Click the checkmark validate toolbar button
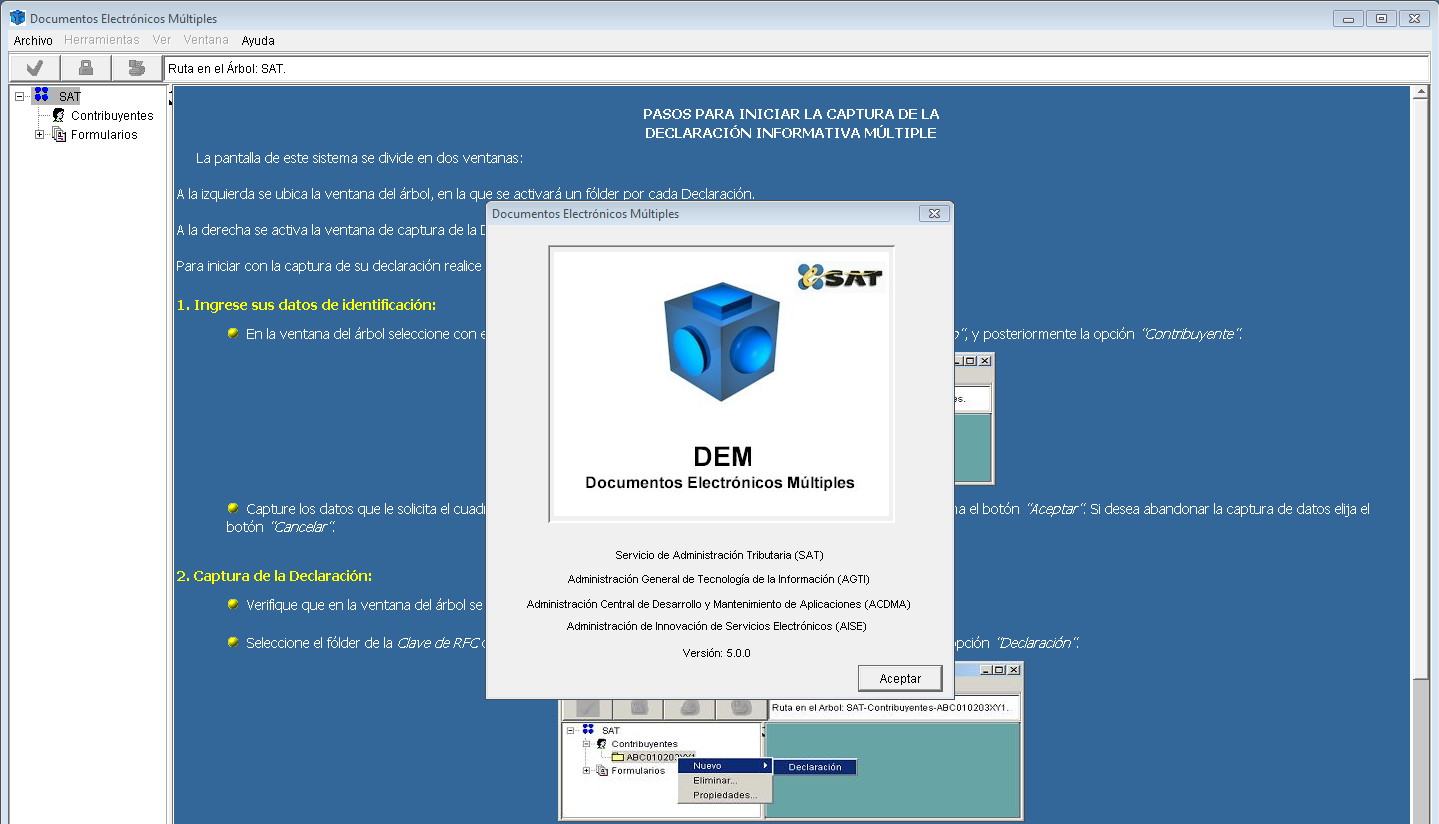Image resolution: width=1439 pixels, height=824 pixels. click(35, 68)
